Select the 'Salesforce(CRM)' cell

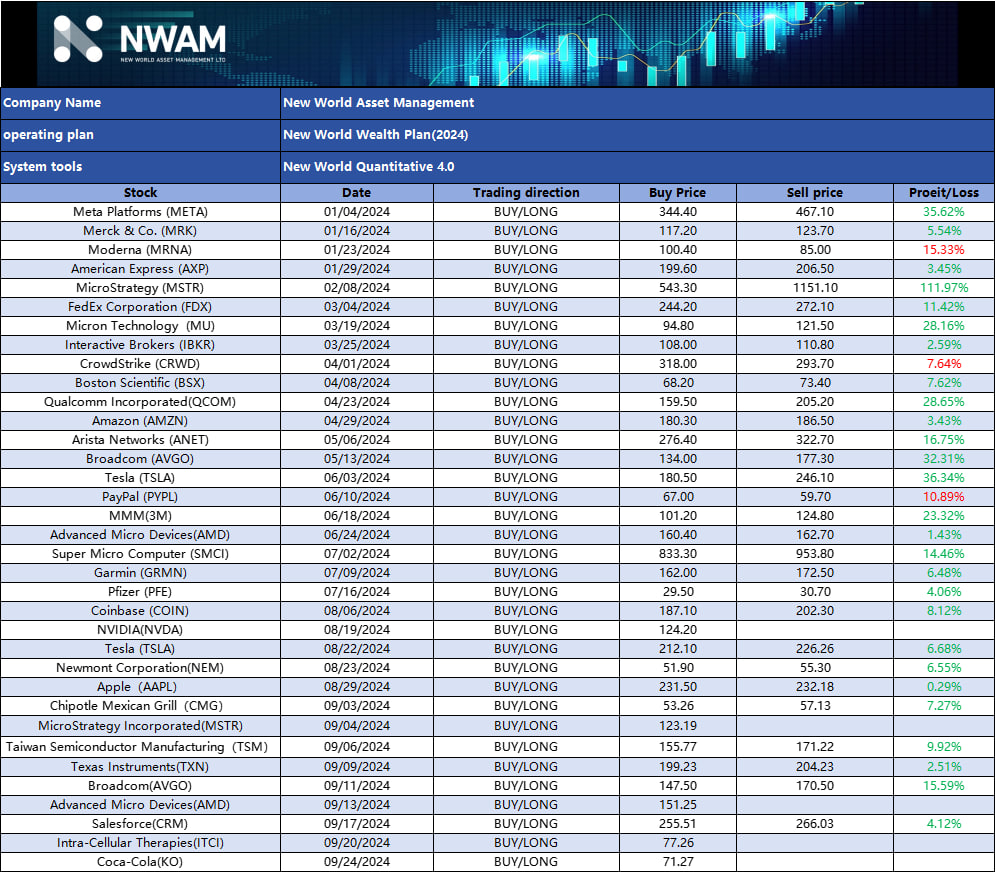[140, 824]
